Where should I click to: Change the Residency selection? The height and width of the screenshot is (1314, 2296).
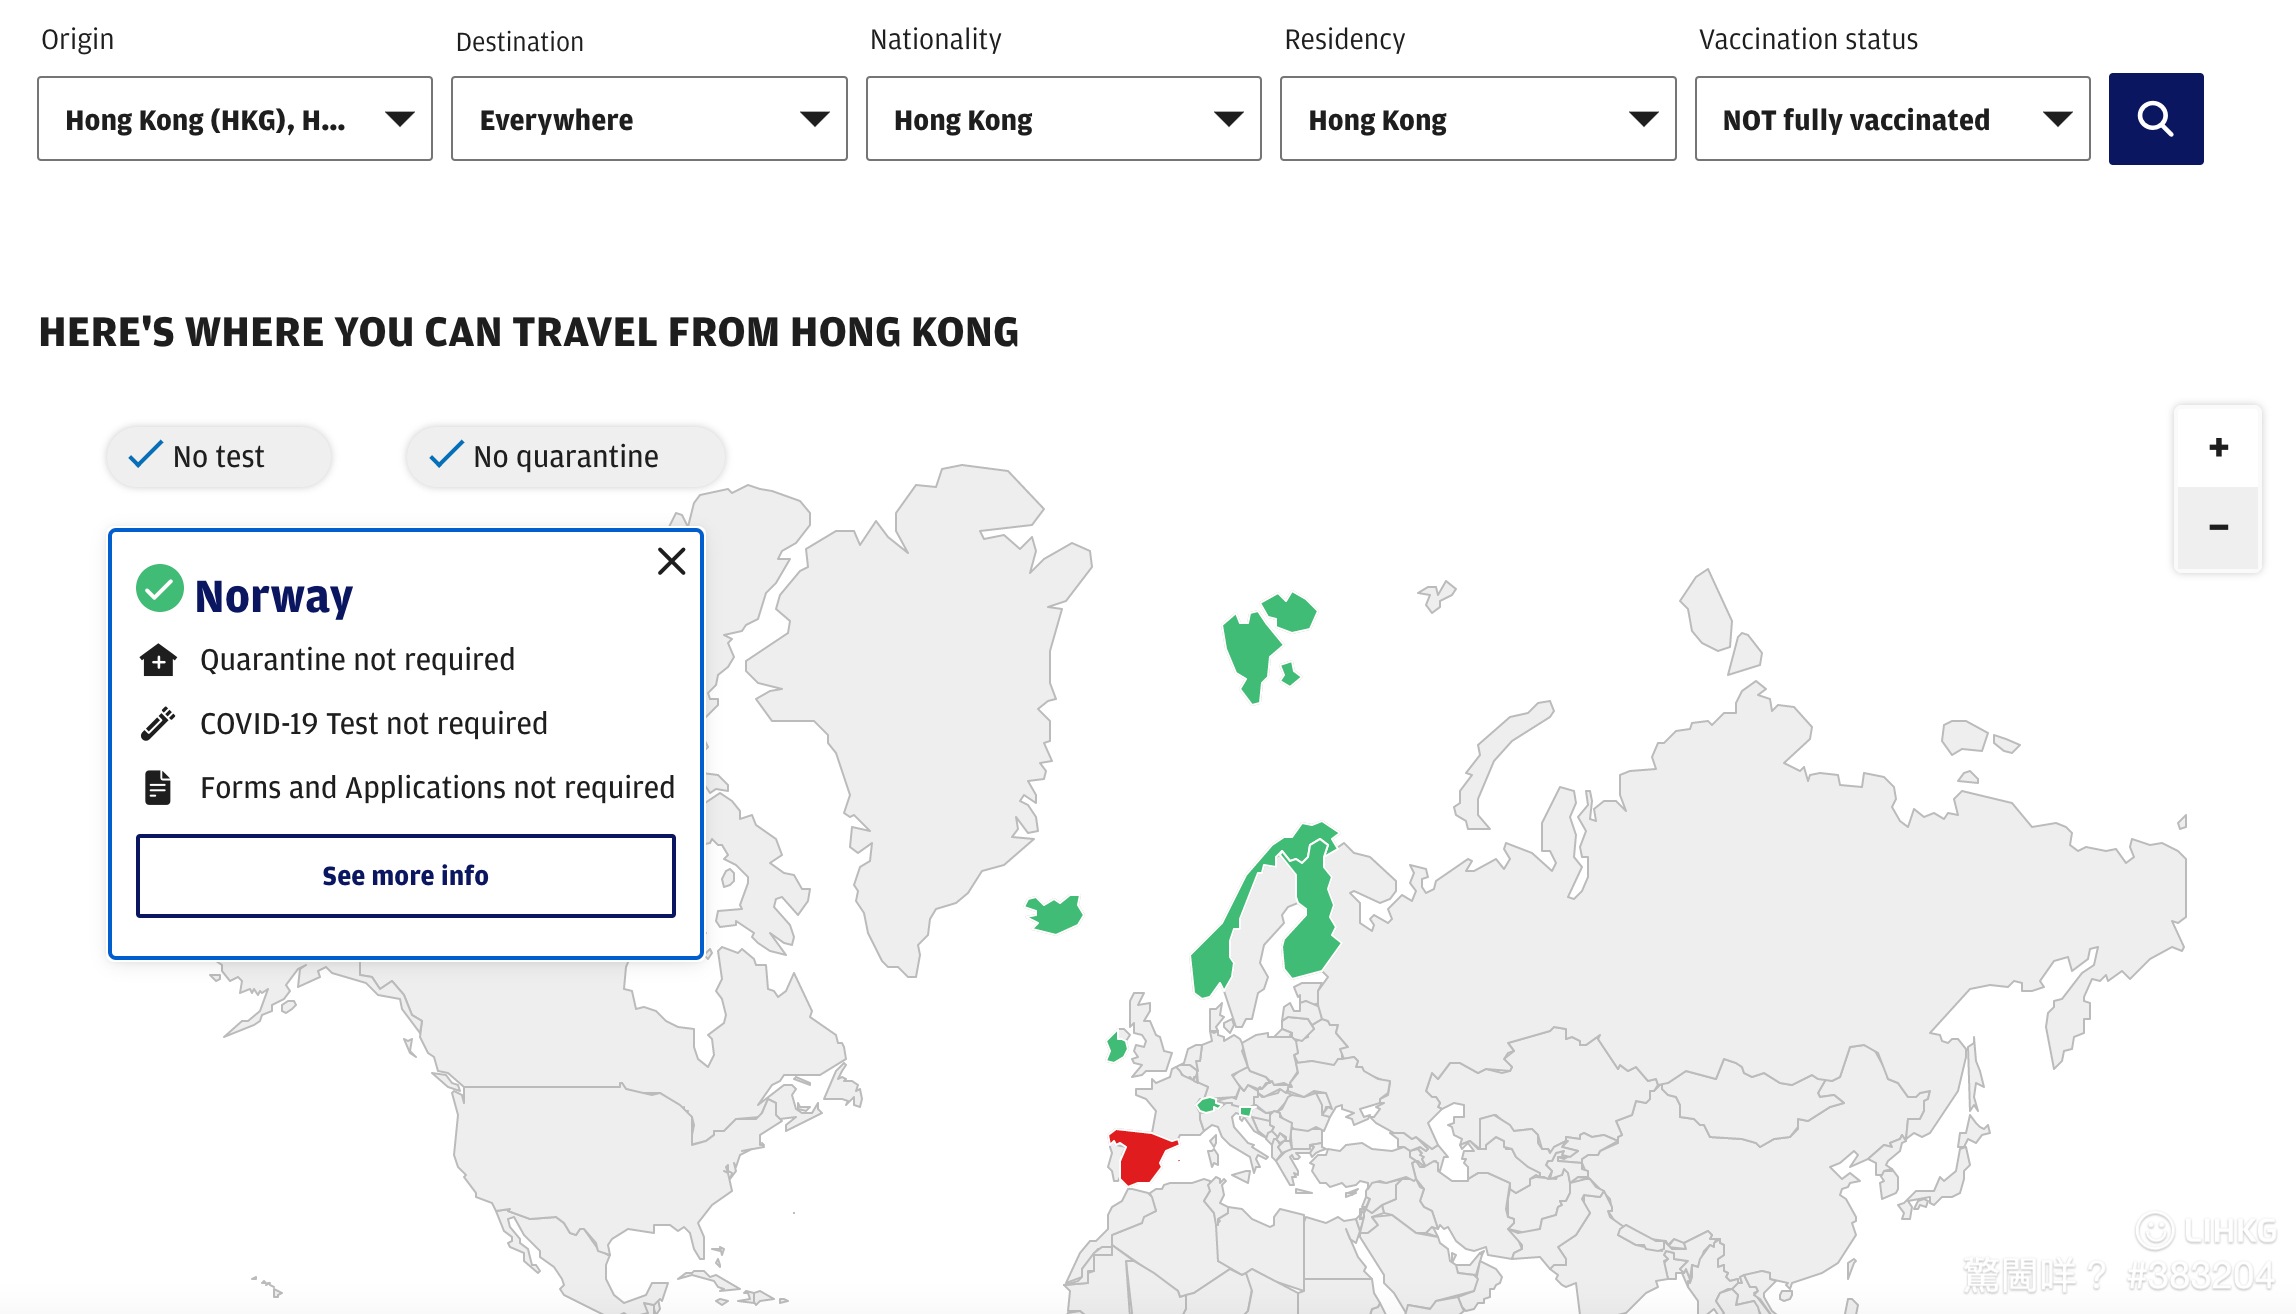click(x=1477, y=119)
